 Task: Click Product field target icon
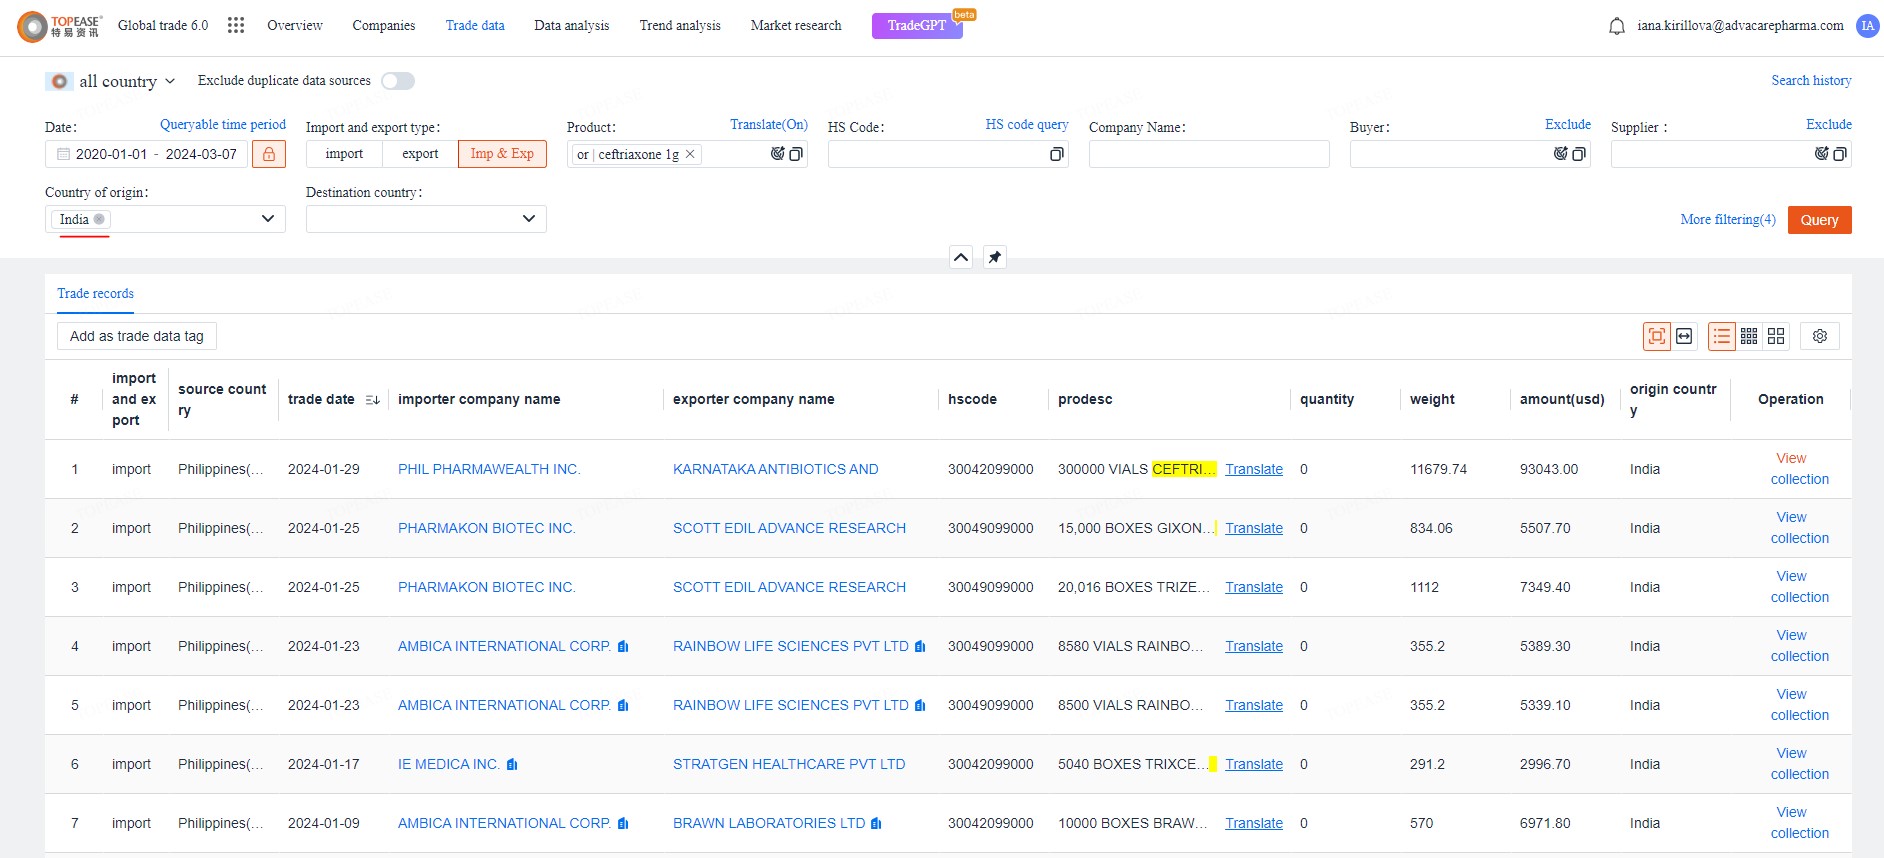pyautogui.click(x=777, y=154)
